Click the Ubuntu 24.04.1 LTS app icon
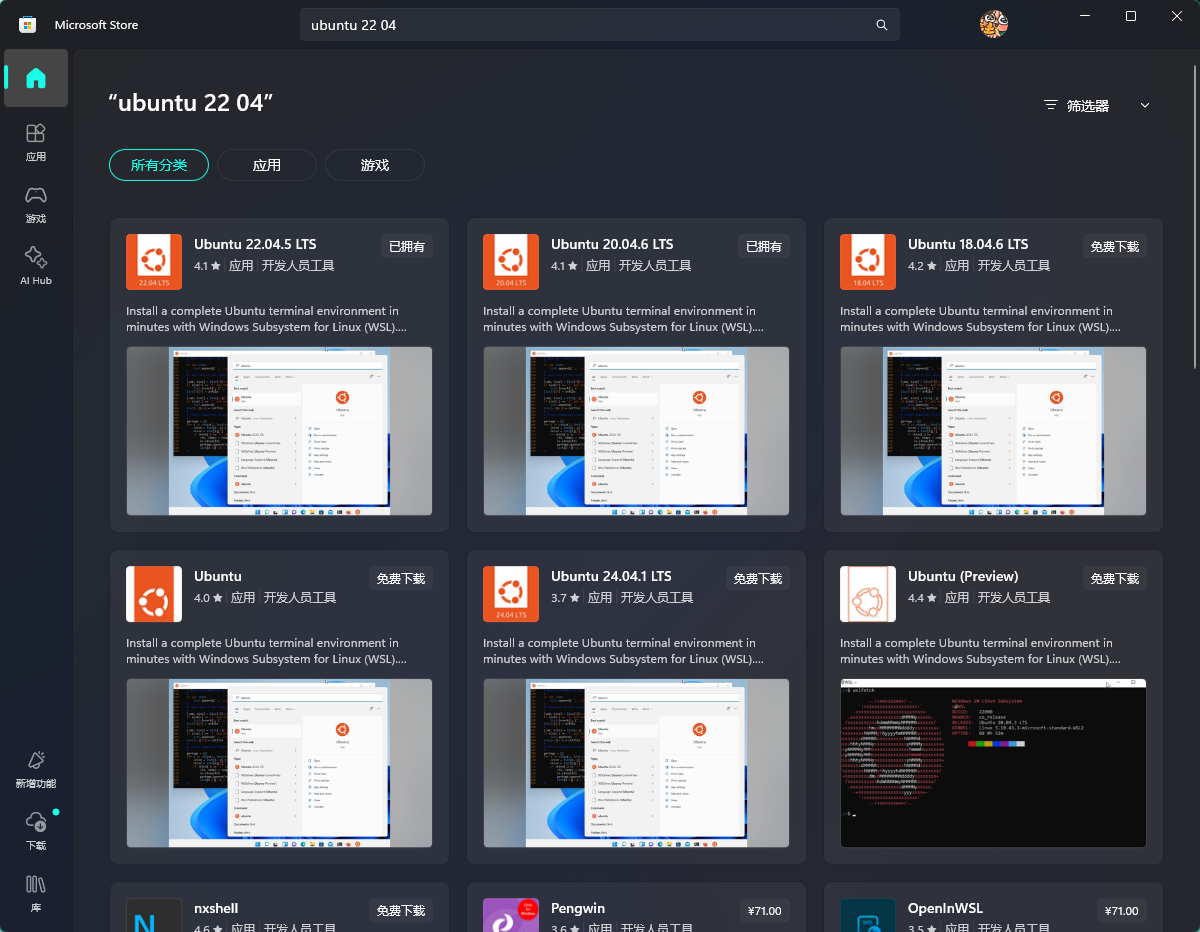Screen dimensions: 1200x932 coord(511,594)
